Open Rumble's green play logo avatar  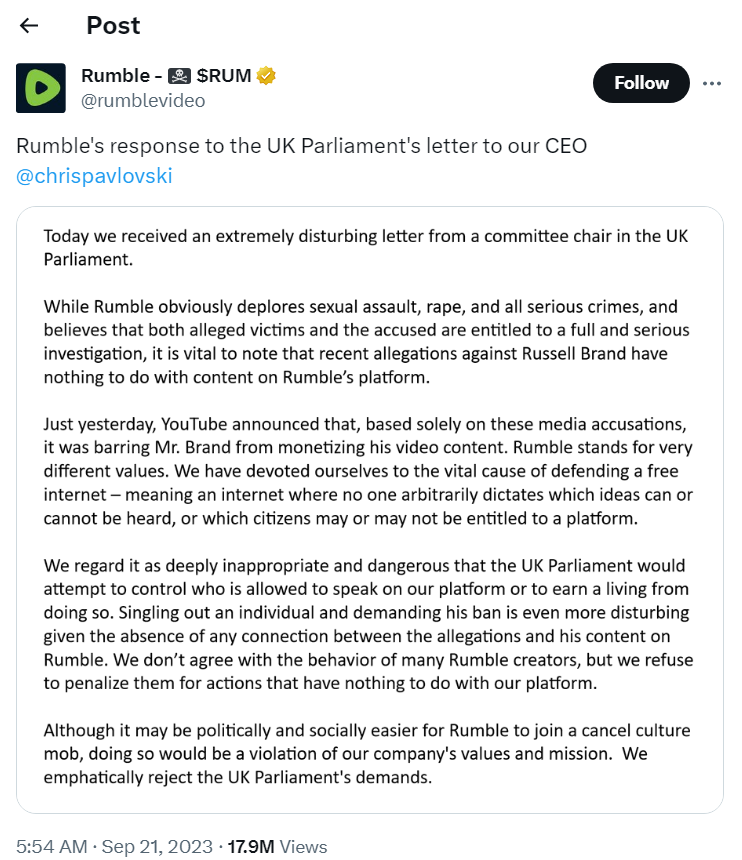(x=41, y=88)
